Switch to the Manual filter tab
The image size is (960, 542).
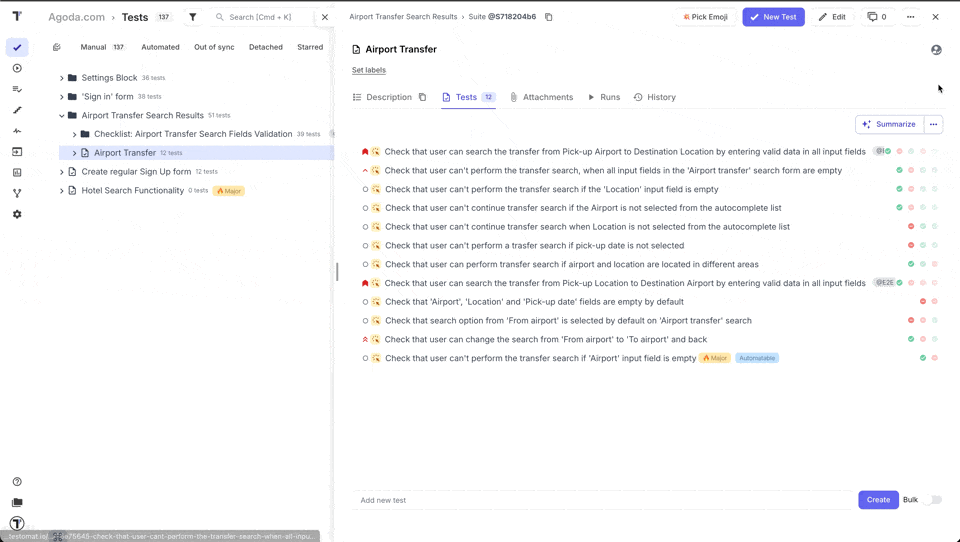[102, 47]
